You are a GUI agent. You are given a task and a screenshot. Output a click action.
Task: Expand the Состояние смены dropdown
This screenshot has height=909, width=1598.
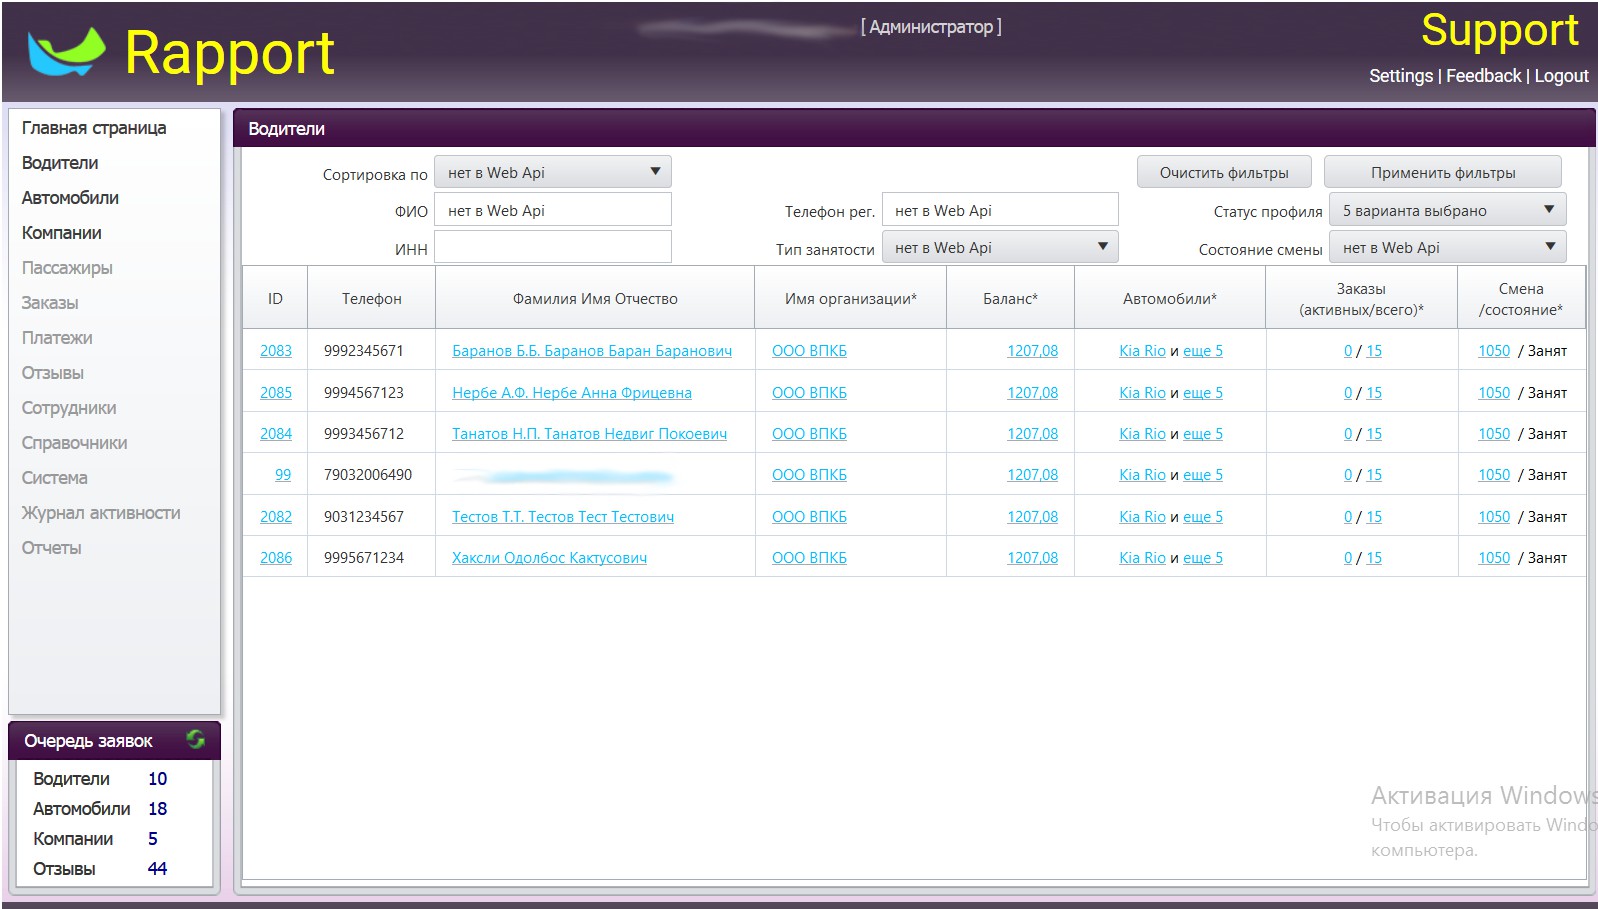tap(1447, 247)
